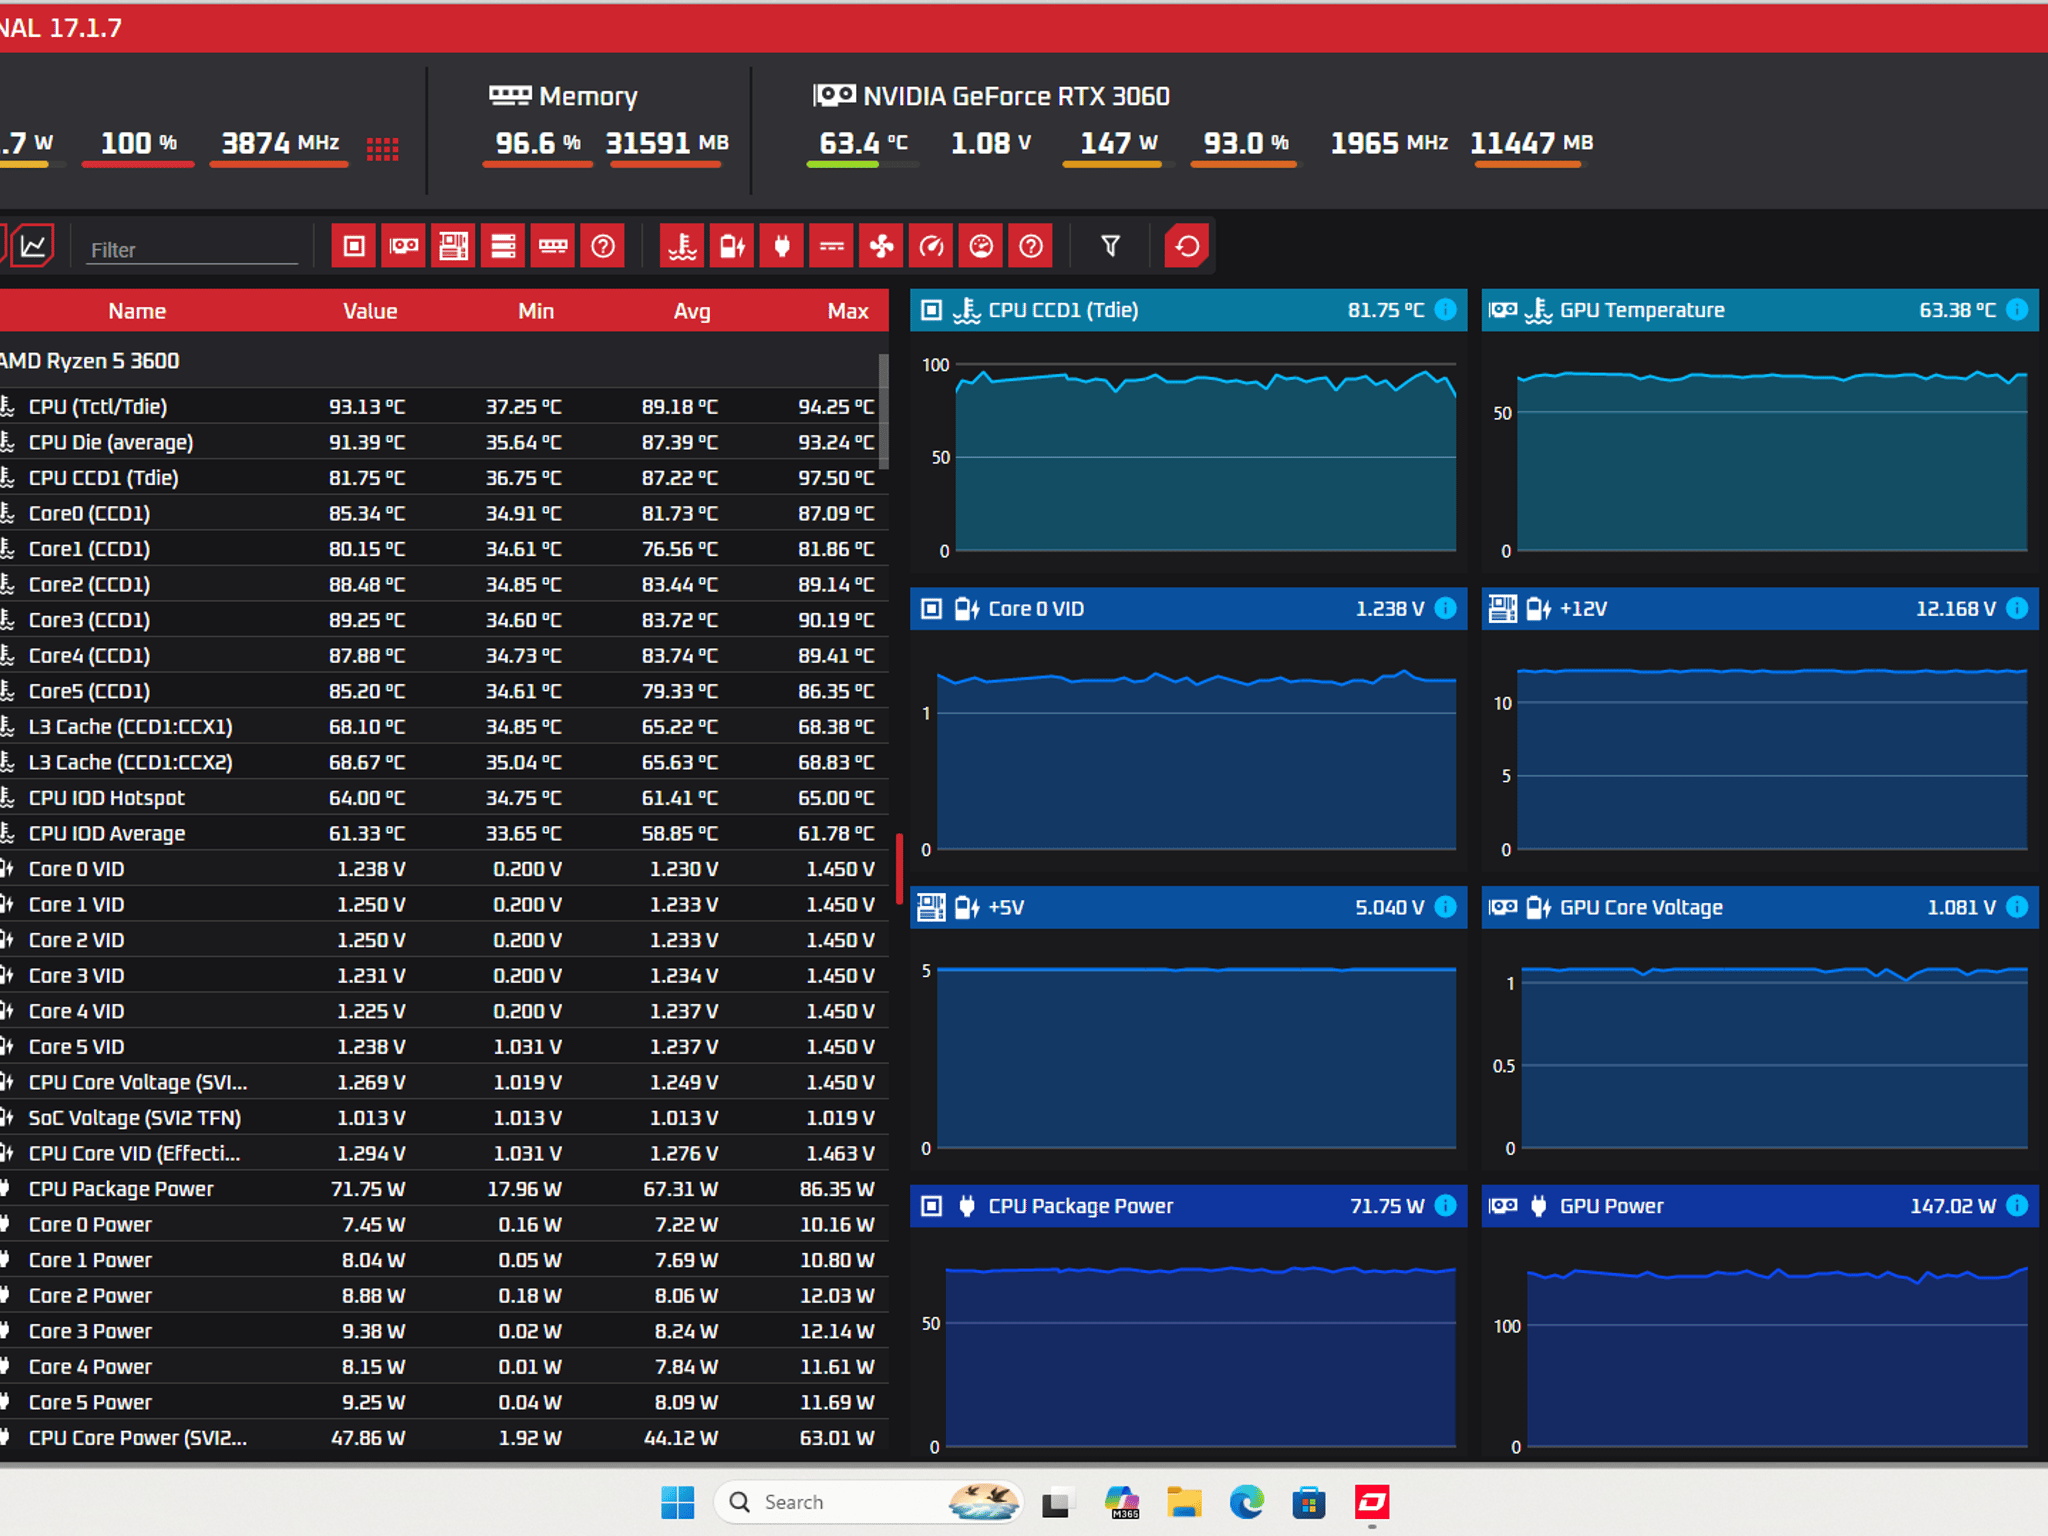Open info for CPU Package Power graph
Screen dimensions: 2048x1536
tap(1445, 1206)
